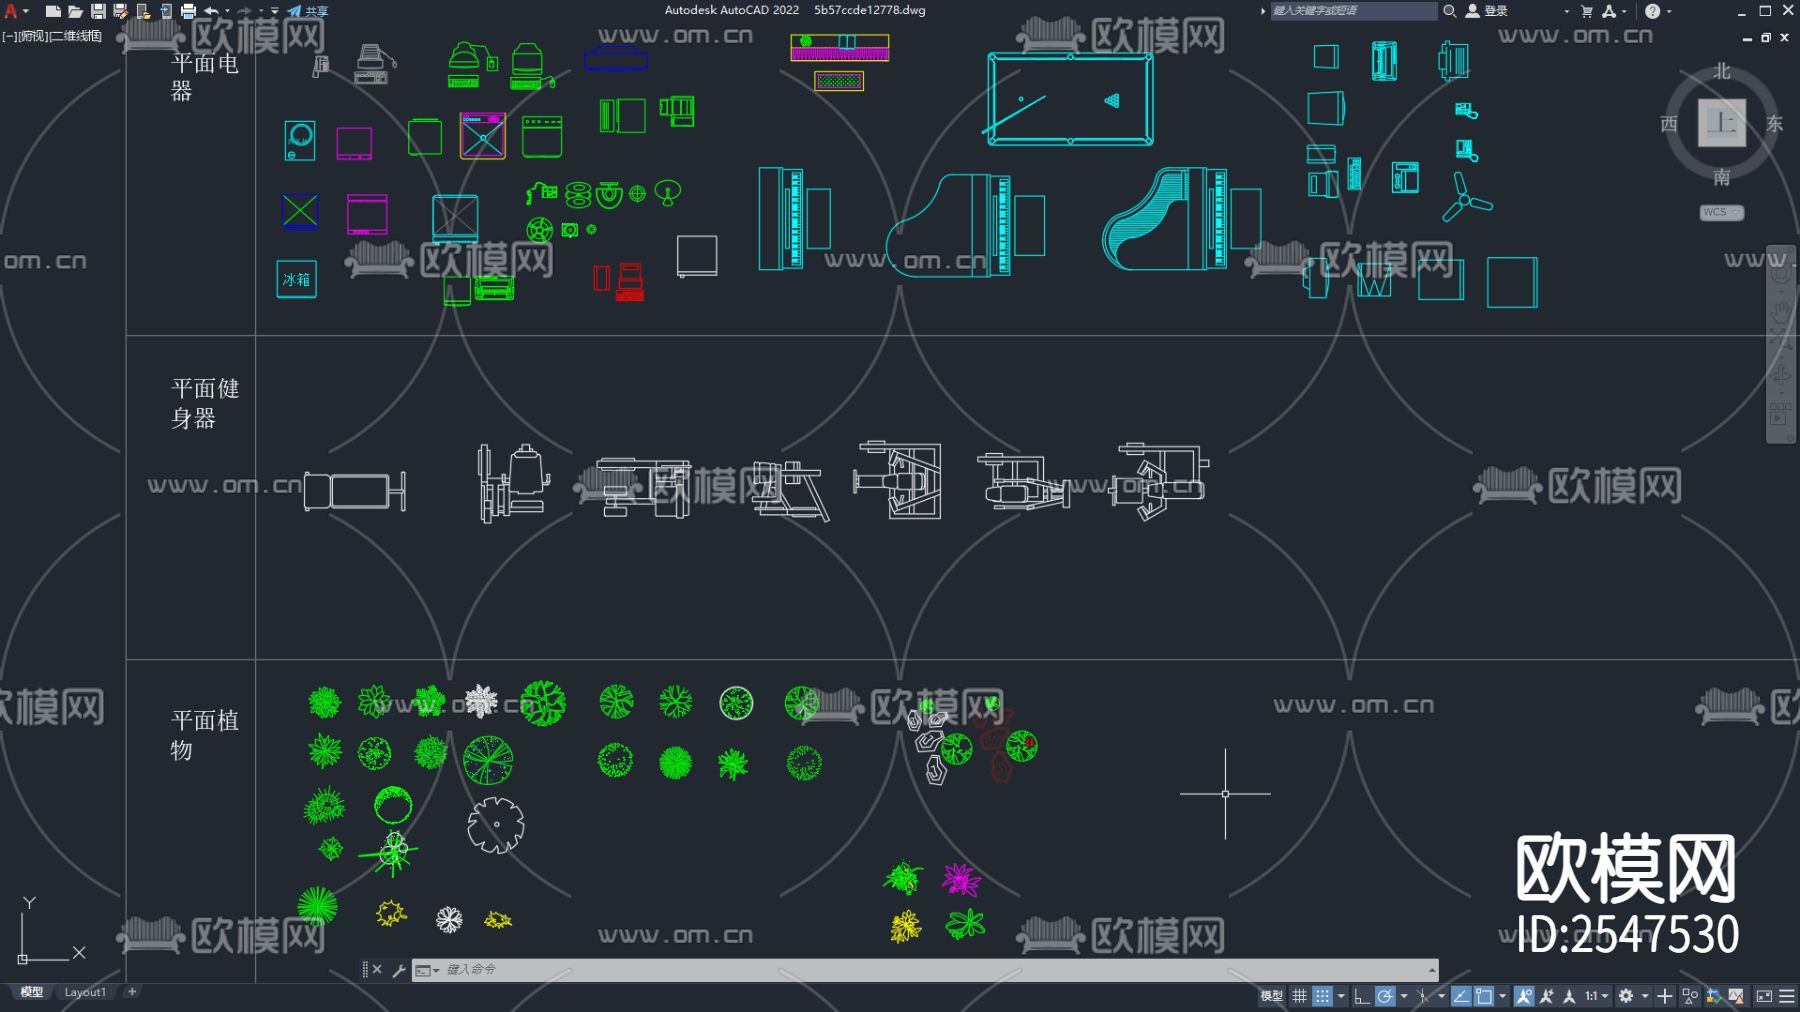The image size is (1800, 1012).
Task: Expand the undo history dropdown arrow
Action: click(227, 11)
